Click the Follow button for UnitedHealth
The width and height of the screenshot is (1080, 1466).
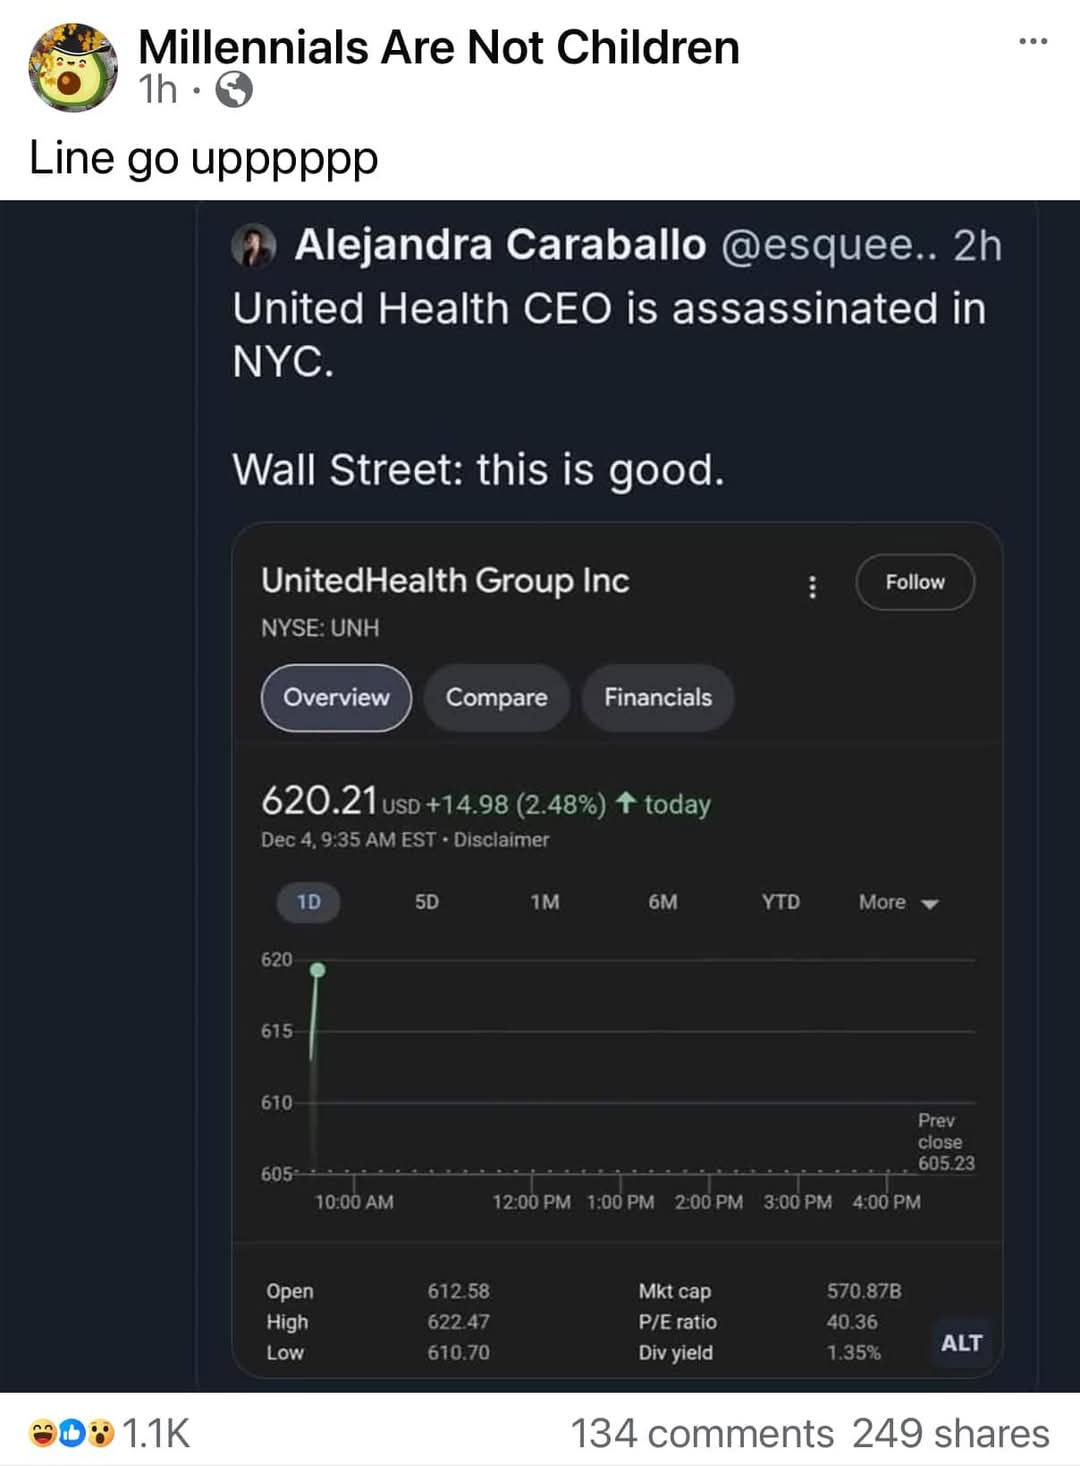(915, 582)
